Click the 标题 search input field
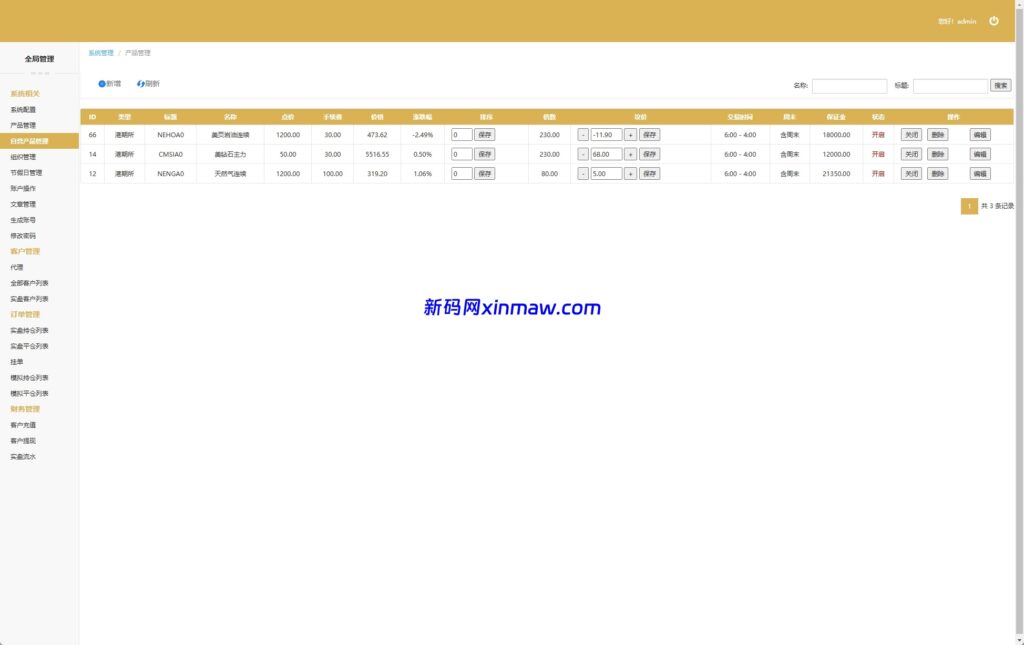This screenshot has height=645, width=1024. (950, 86)
